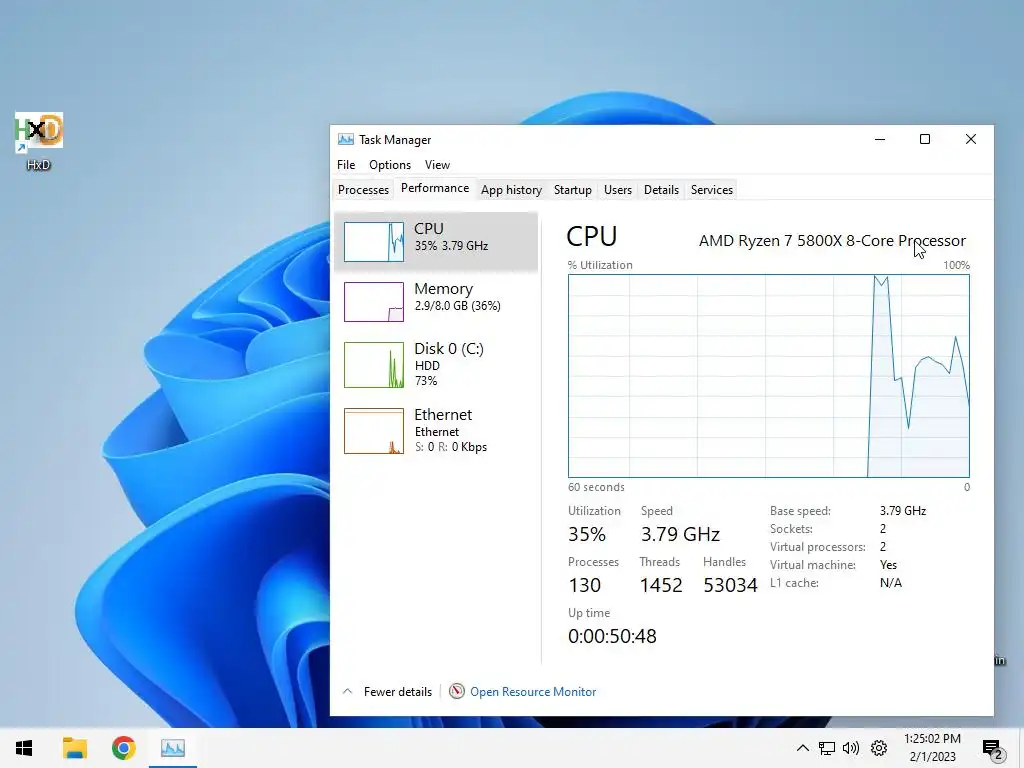Open the Options menu
Screen dimensions: 1024x768
click(390, 165)
